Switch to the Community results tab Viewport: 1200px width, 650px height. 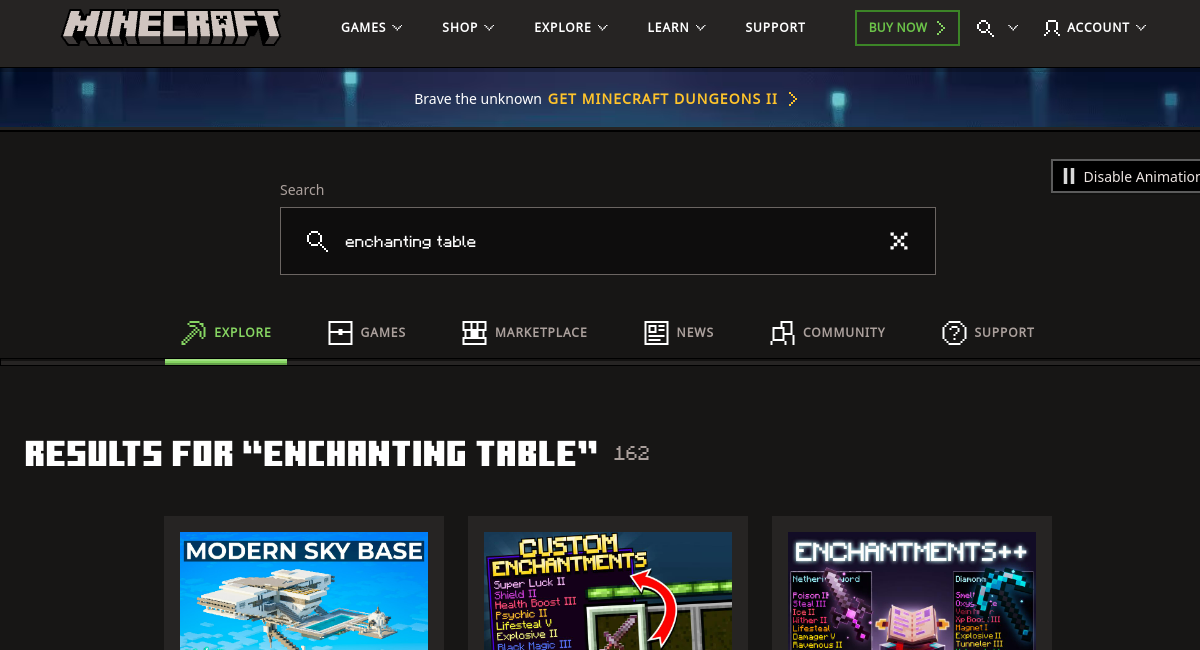[828, 333]
